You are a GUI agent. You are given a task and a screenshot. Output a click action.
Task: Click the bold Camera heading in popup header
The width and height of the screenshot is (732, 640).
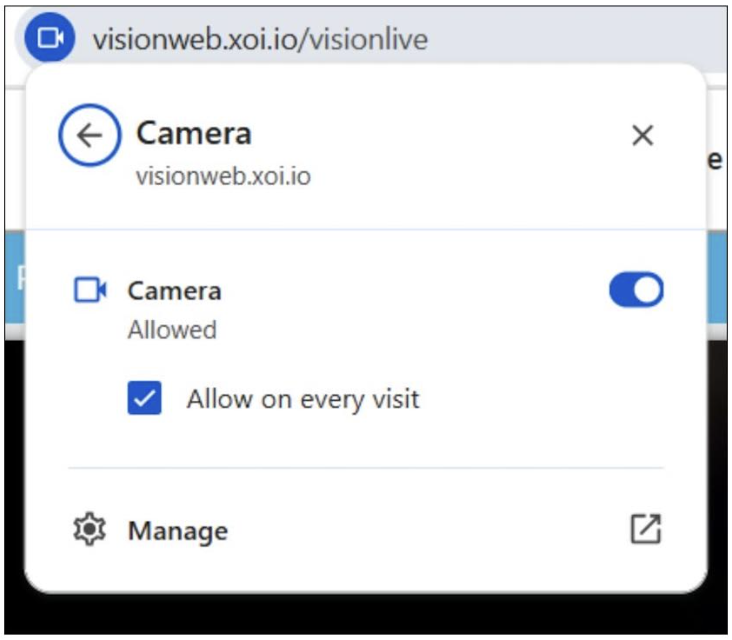pyautogui.click(x=194, y=134)
